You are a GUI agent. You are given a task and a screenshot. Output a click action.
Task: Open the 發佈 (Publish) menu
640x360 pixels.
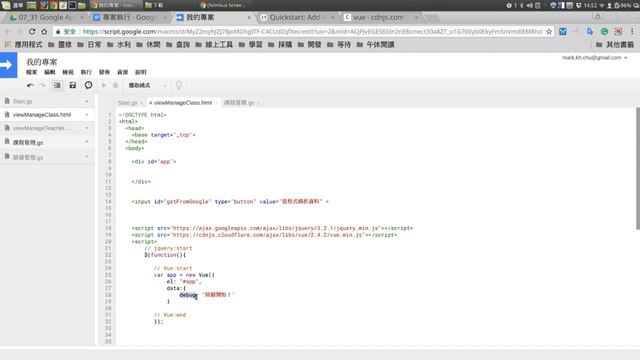(x=104, y=72)
